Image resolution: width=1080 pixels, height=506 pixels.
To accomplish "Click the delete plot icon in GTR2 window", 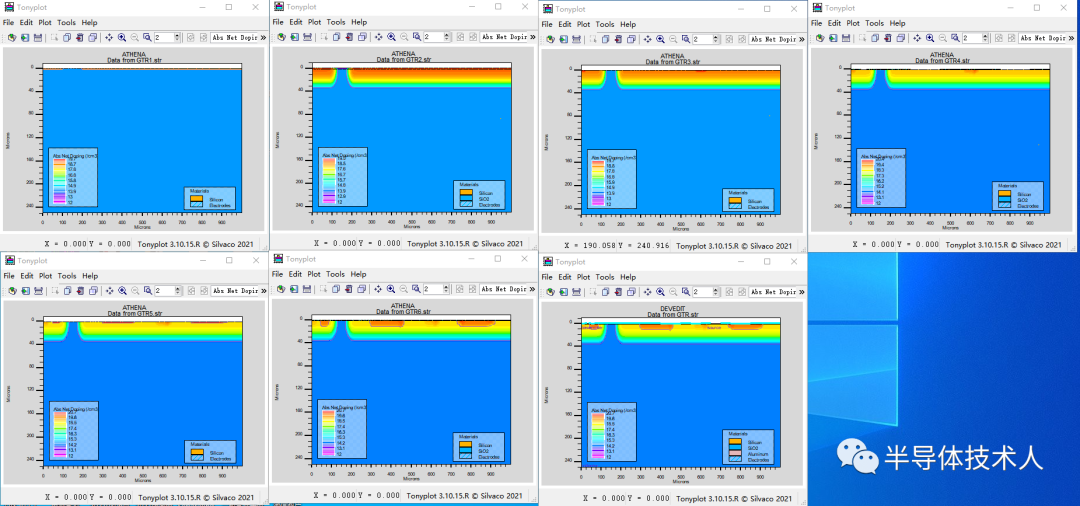I will click(x=349, y=36).
